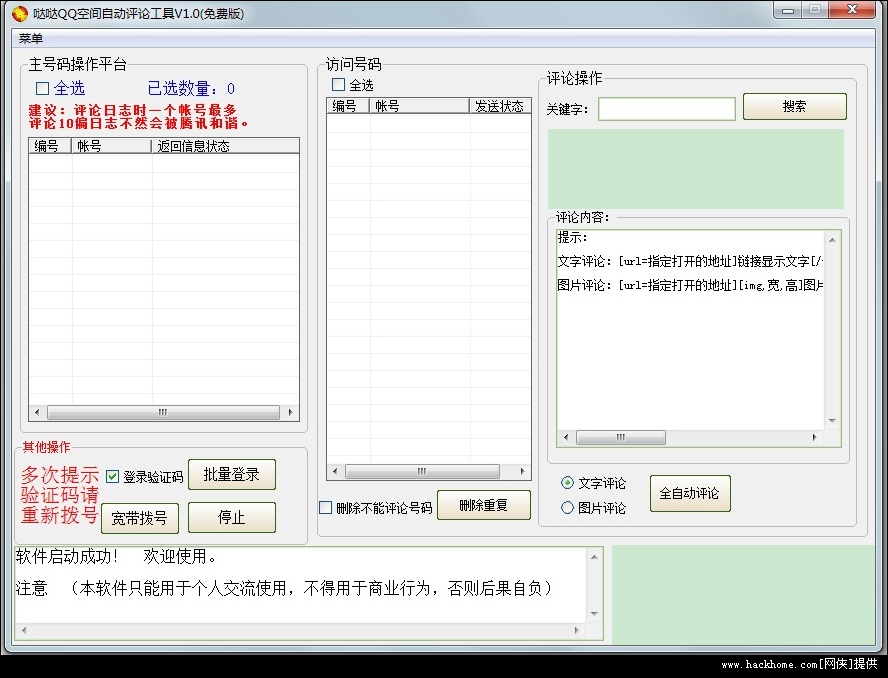The width and height of the screenshot is (888, 678).
Task: Click right arrow of log box horizontal scrollbar
Action: [x=577, y=630]
